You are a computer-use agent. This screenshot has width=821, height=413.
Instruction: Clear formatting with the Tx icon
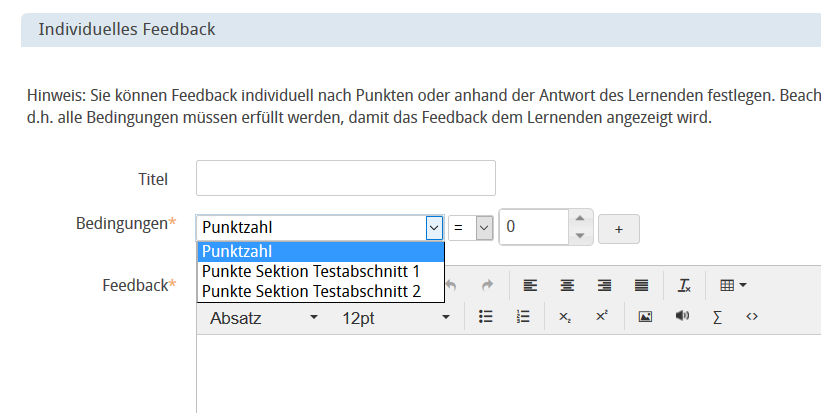coord(684,285)
